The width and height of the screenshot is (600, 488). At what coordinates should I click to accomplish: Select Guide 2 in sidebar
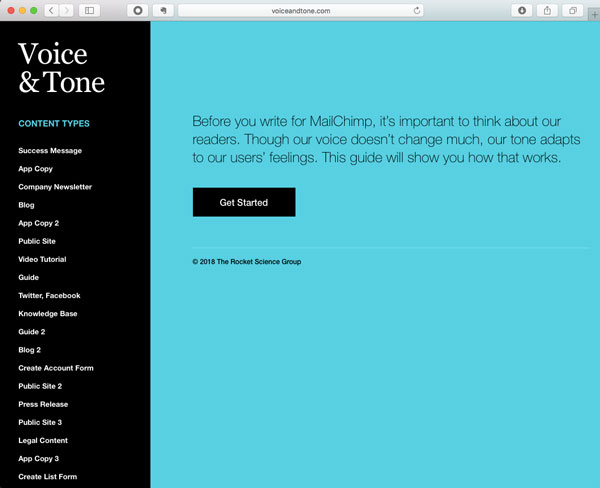[x=32, y=332]
